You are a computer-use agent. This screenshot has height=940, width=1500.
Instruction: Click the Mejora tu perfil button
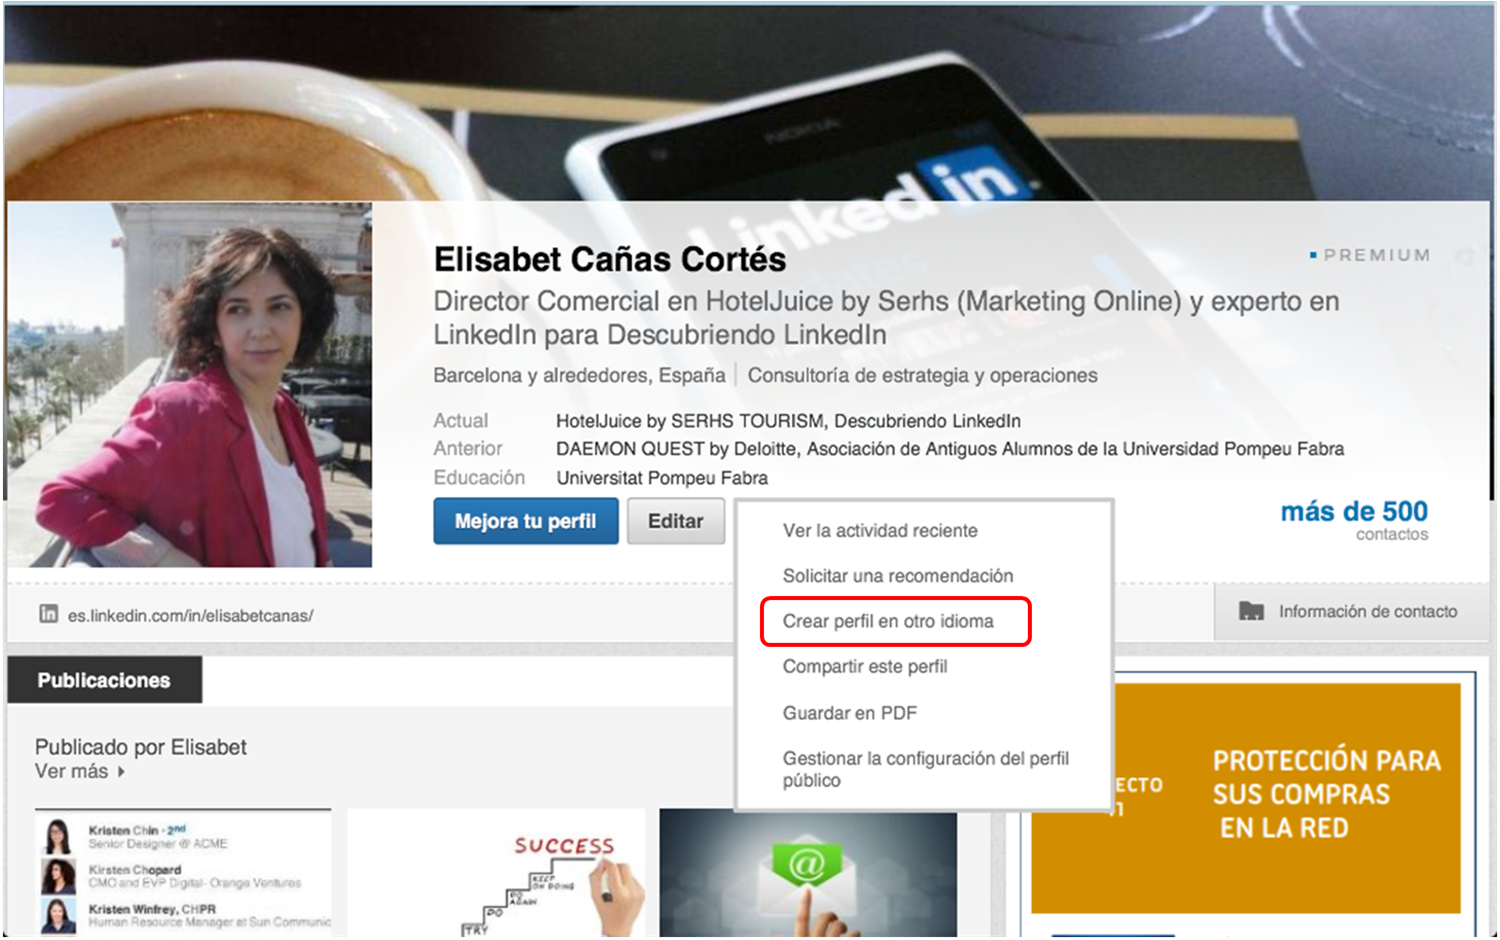coord(526,521)
